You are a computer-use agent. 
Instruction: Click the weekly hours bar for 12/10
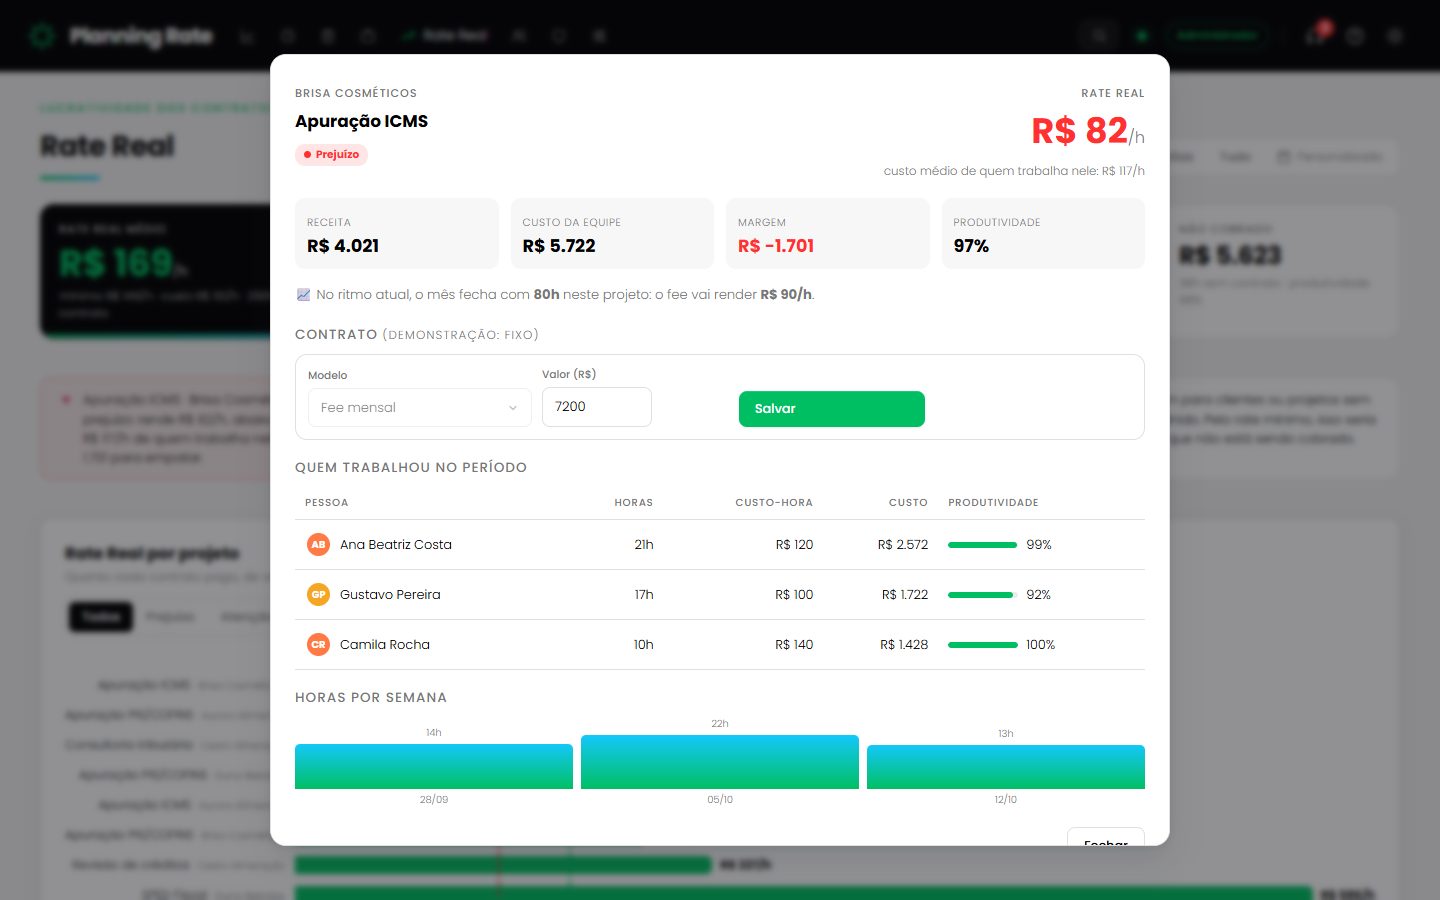[x=1006, y=767]
